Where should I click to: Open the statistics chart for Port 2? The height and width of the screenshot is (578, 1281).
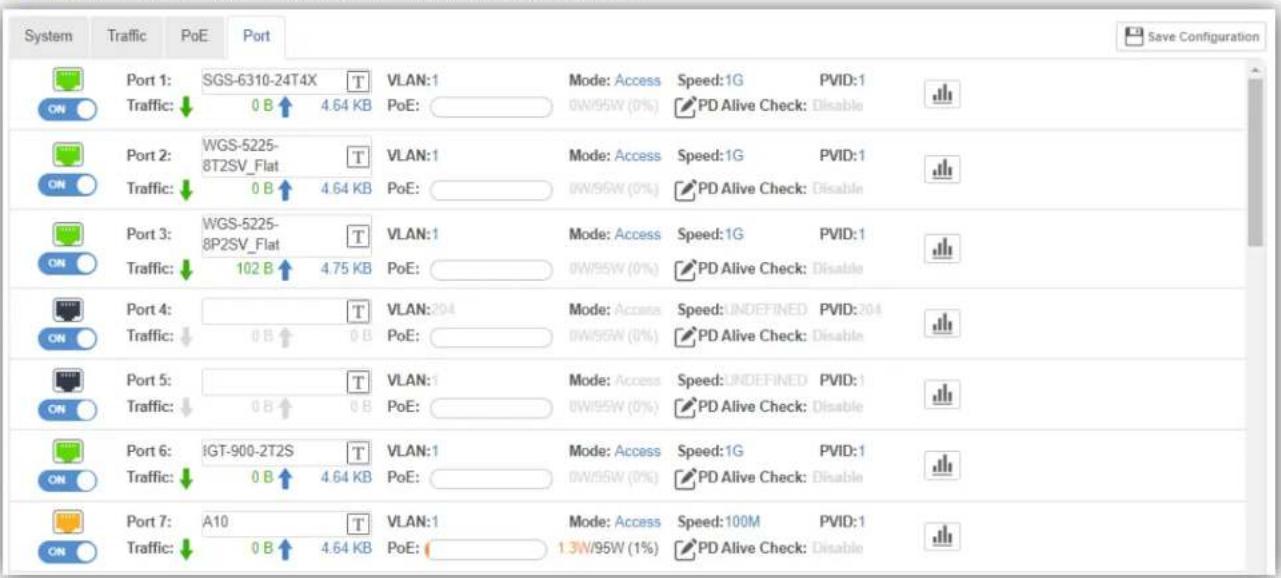point(941,171)
